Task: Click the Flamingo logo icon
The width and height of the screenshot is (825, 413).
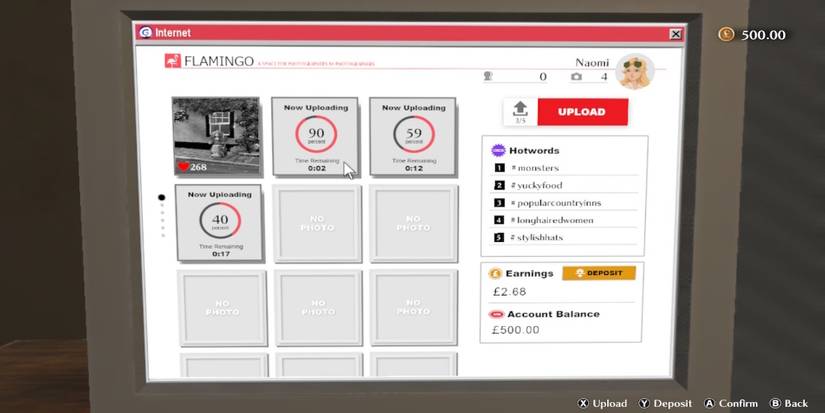Action: [173, 61]
